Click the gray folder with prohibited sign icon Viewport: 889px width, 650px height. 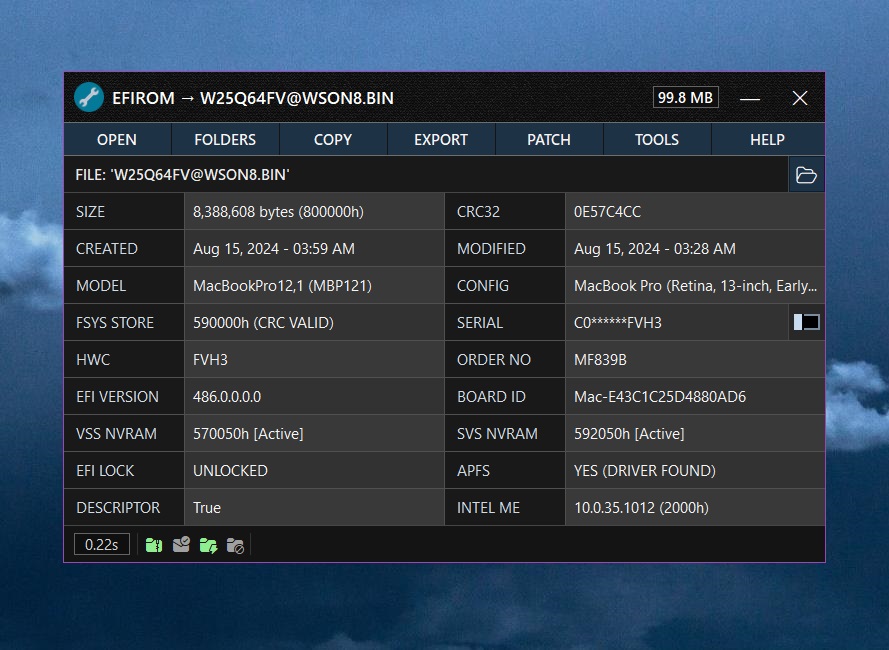coord(235,545)
